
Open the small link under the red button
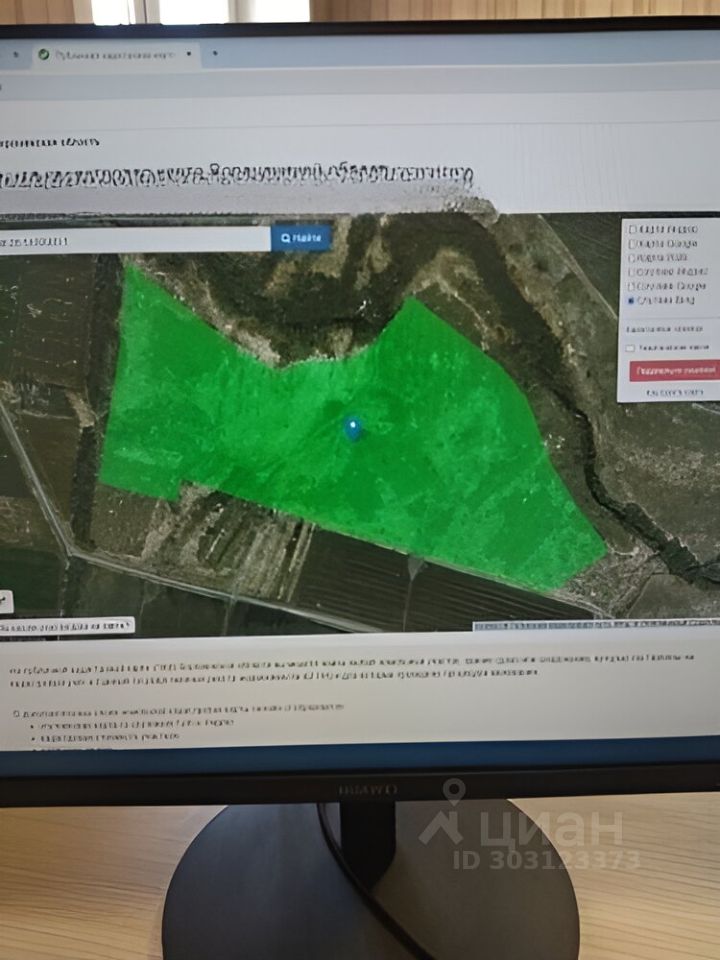click(674, 392)
